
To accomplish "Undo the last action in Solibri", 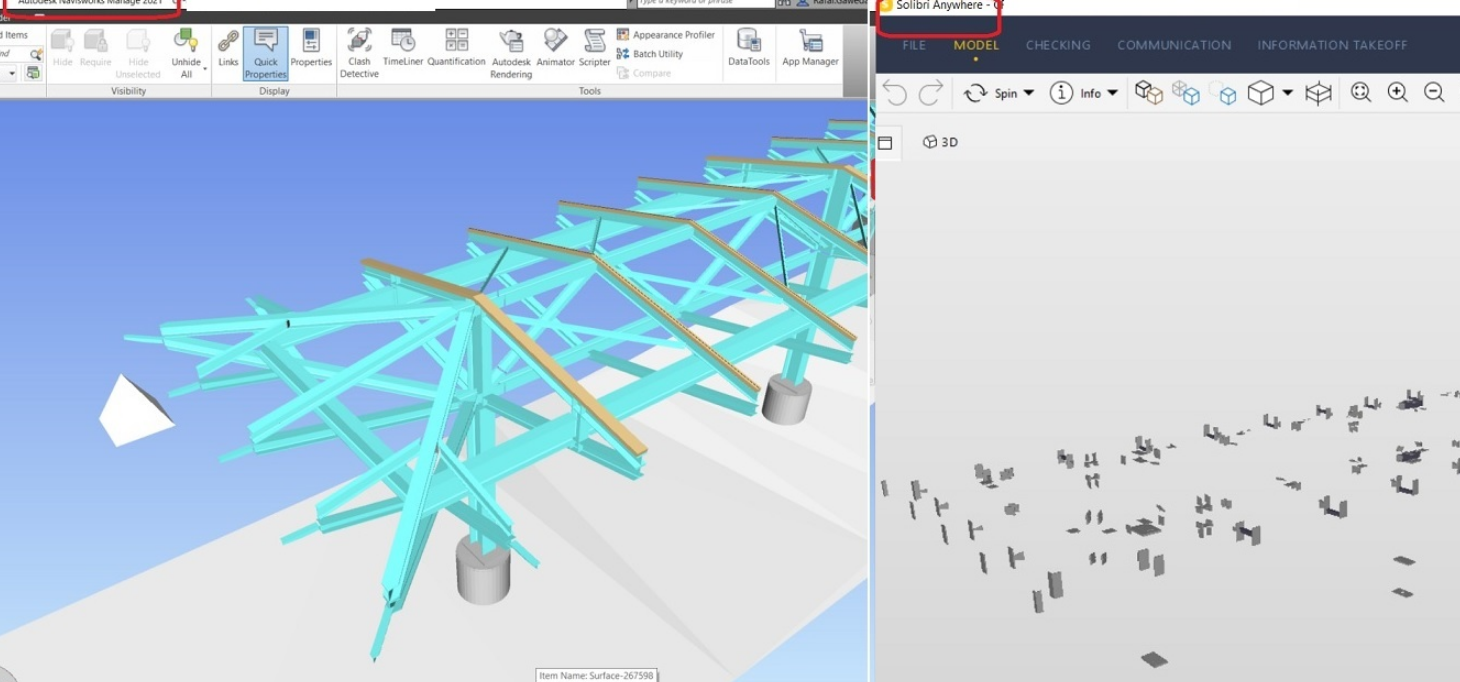I will (894, 94).
